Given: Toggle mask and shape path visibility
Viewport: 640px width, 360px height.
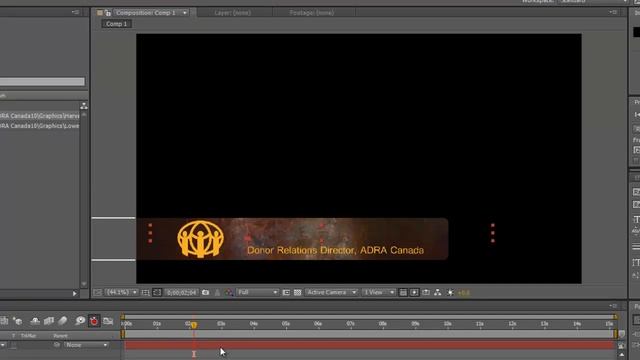Looking at the screenshot, I should [157, 293].
